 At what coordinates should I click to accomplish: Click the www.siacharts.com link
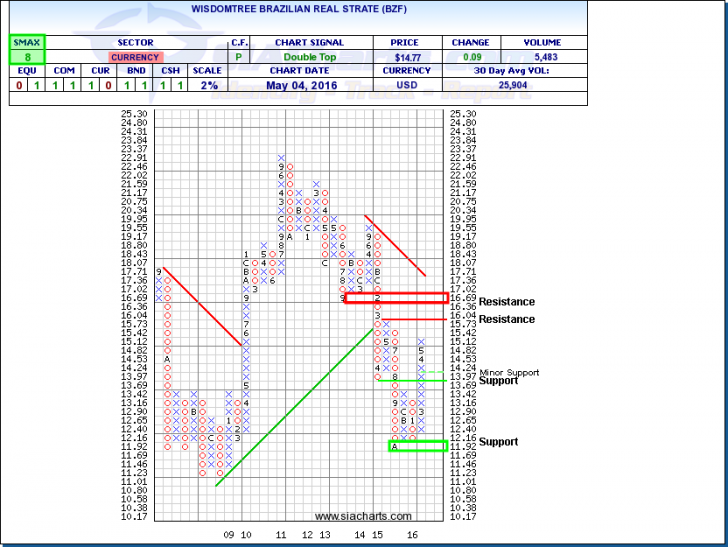pyautogui.click(x=362, y=516)
